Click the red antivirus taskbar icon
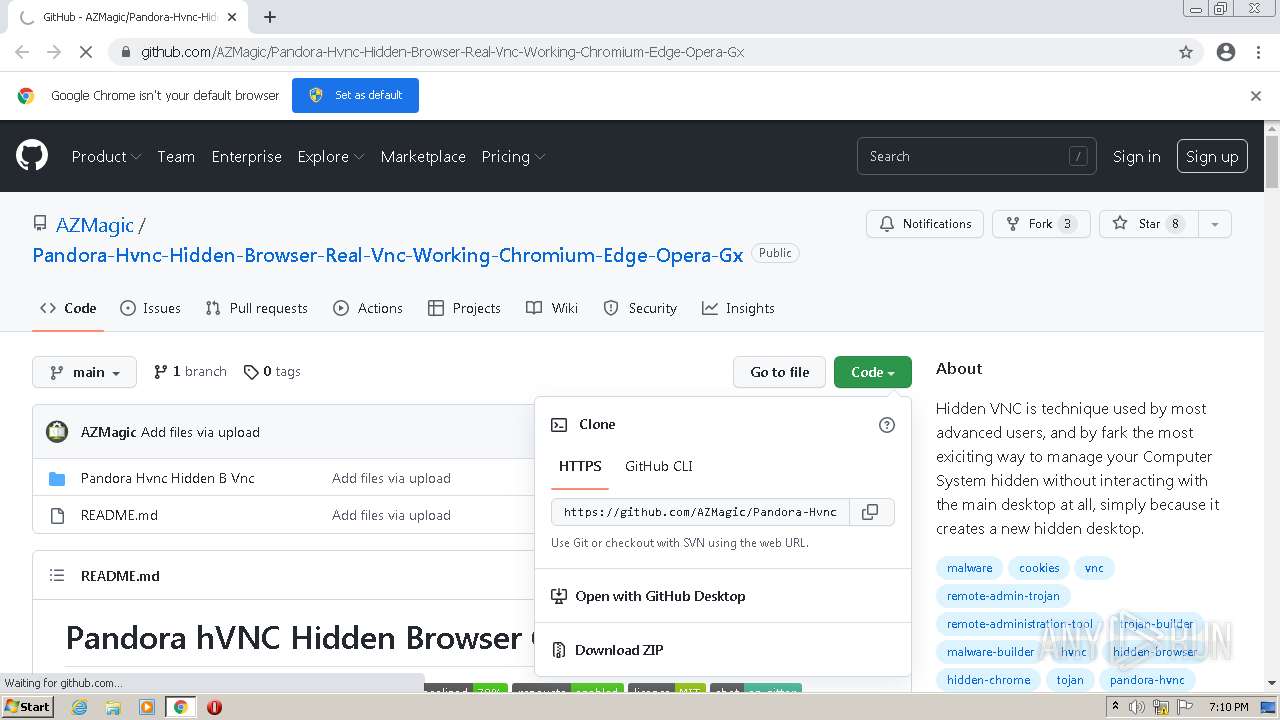This screenshot has width=1280, height=720. [214, 707]
